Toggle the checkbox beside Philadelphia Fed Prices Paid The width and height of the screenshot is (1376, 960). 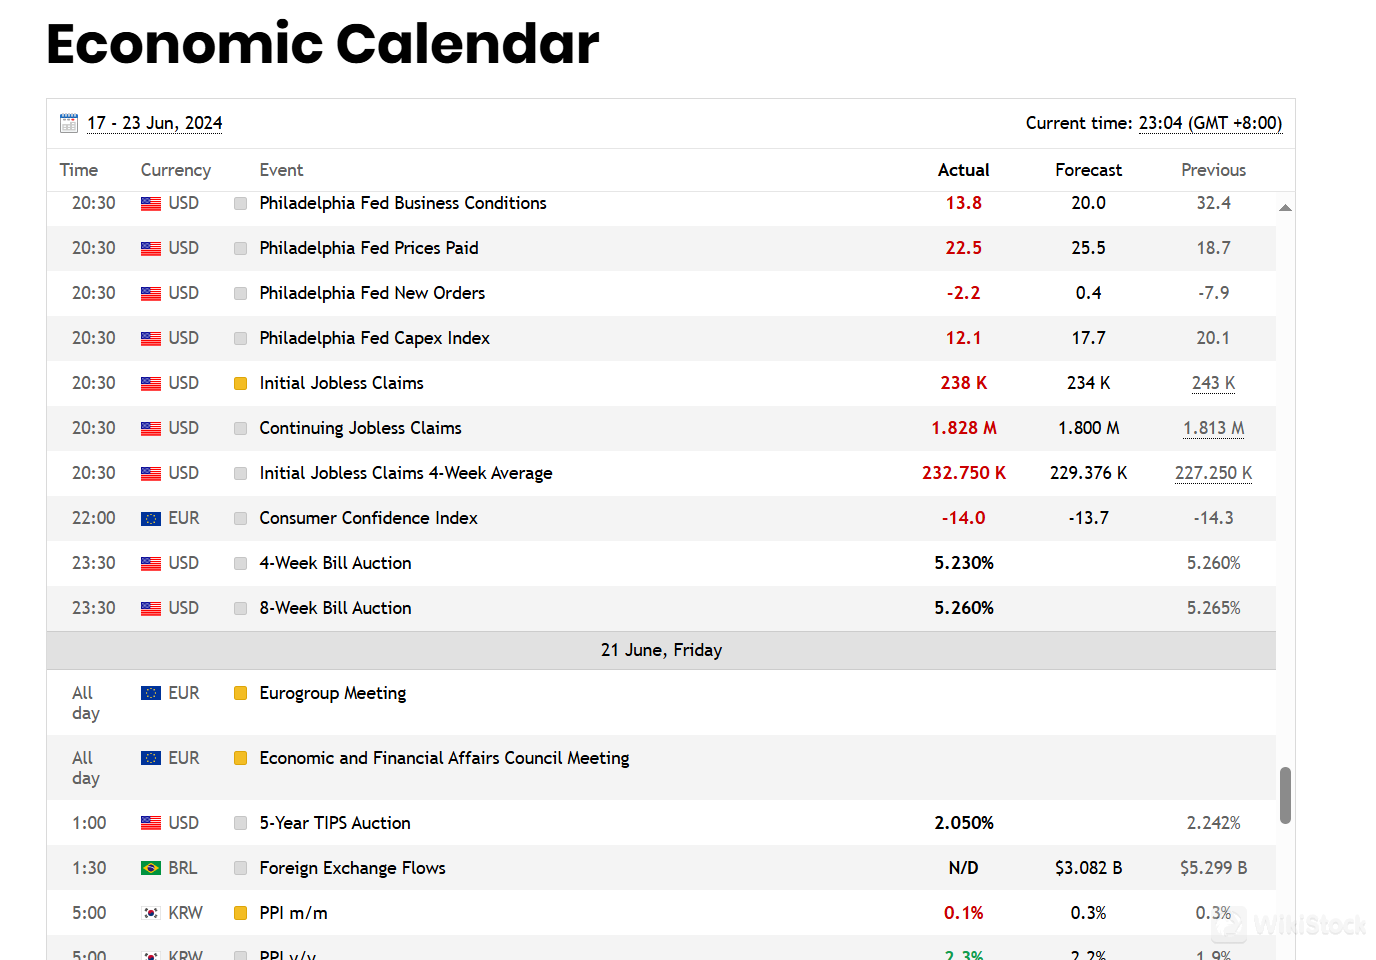coord(240,248)
